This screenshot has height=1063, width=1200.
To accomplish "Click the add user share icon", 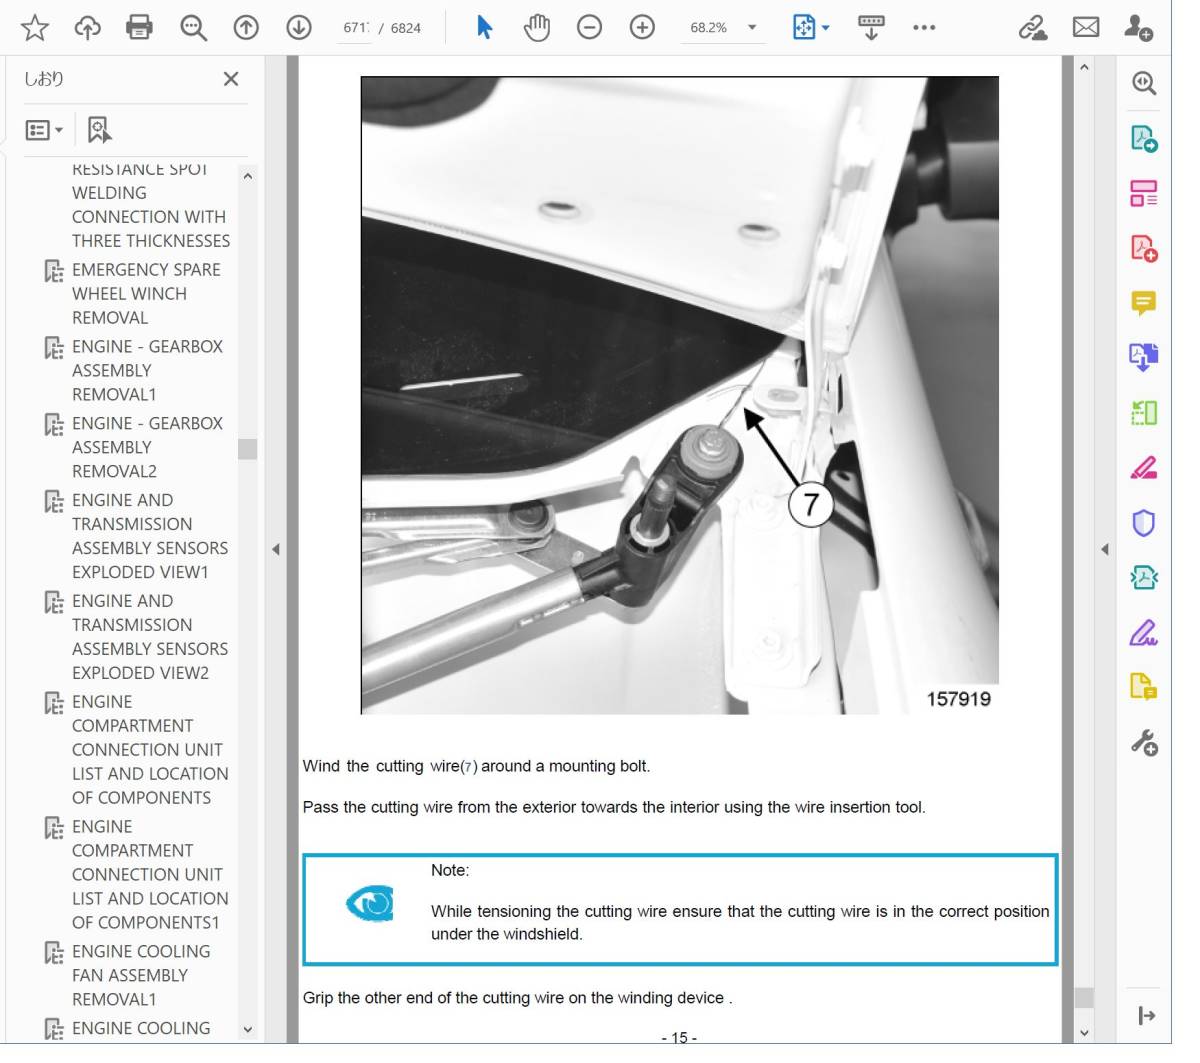I will click(x=1138, y=28).
